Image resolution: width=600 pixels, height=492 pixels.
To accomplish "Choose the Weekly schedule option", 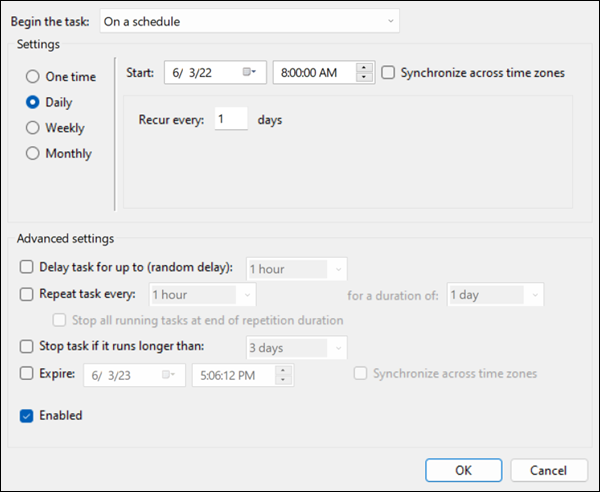I will coord(33,128).
